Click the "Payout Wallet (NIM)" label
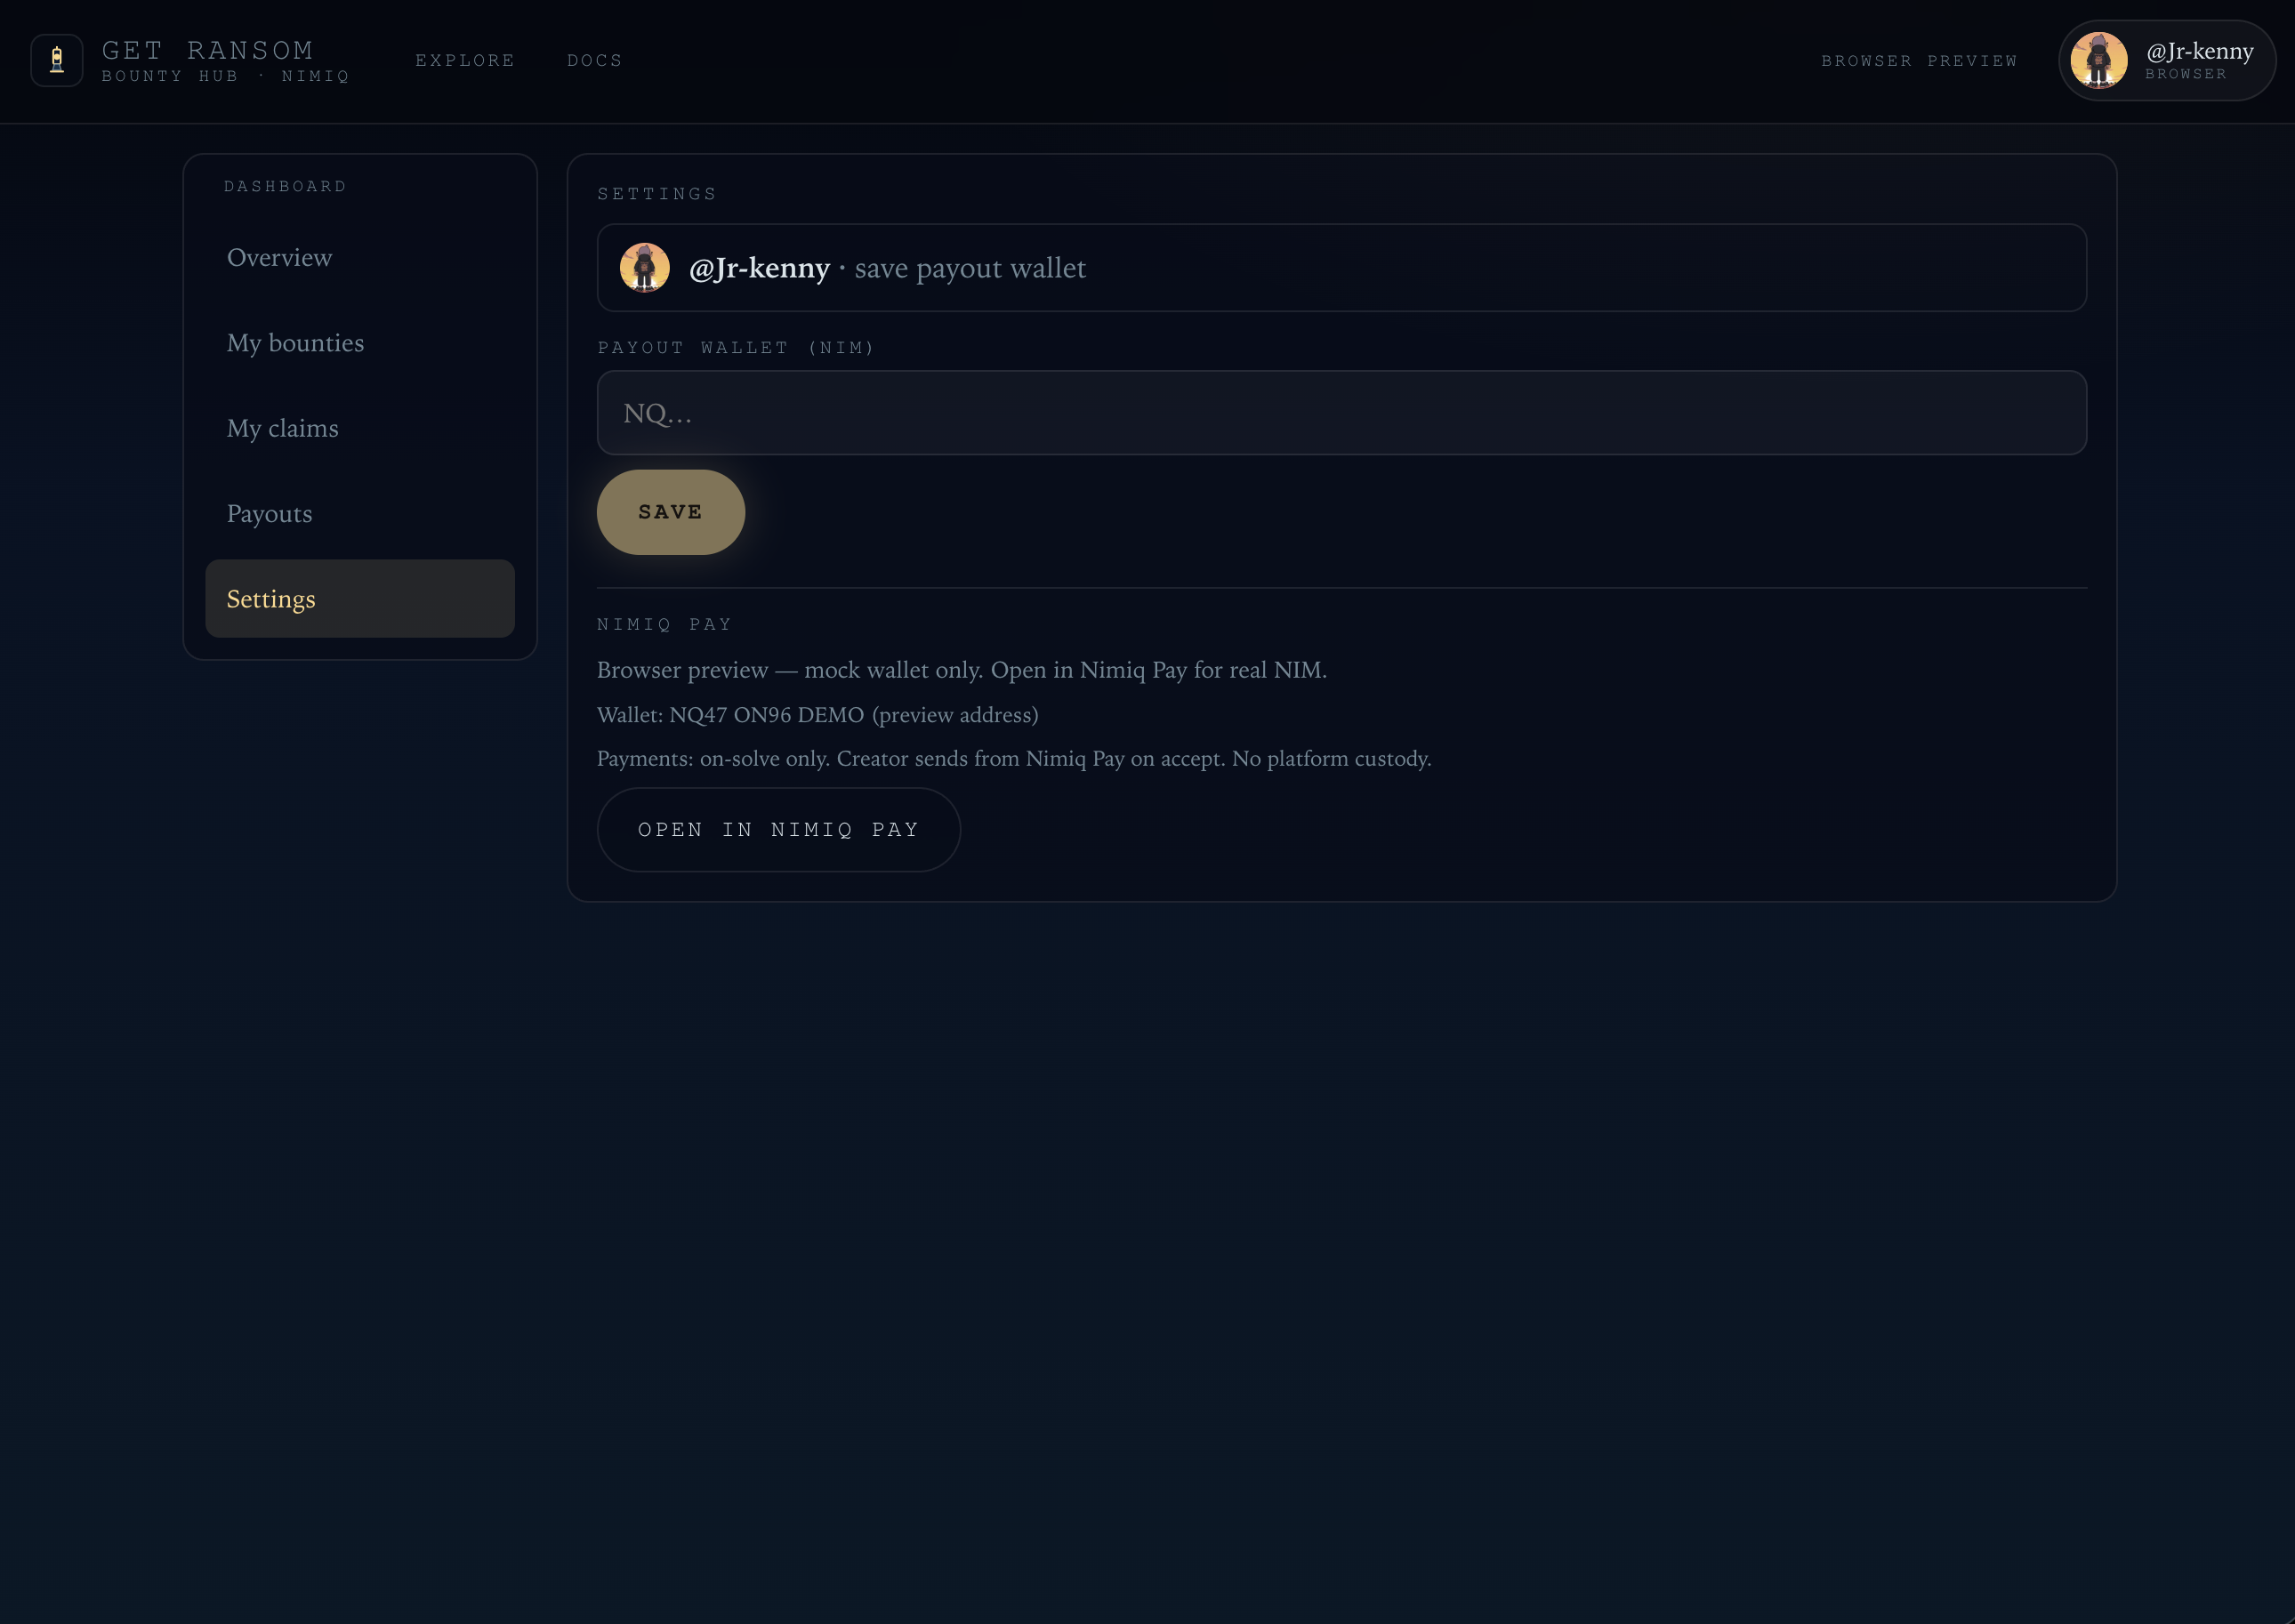Viewport: 2295px width, 1624px height. (x=736, y=348)
